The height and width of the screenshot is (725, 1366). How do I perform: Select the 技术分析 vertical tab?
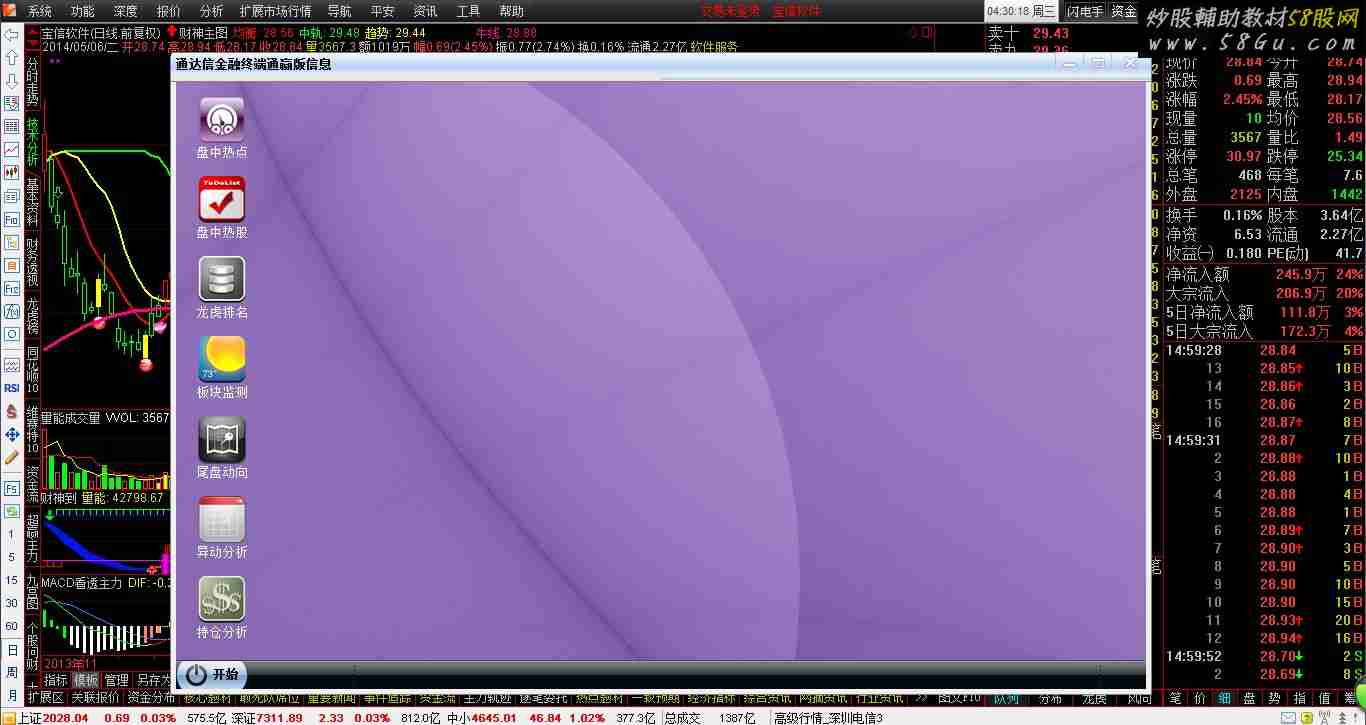32,143
